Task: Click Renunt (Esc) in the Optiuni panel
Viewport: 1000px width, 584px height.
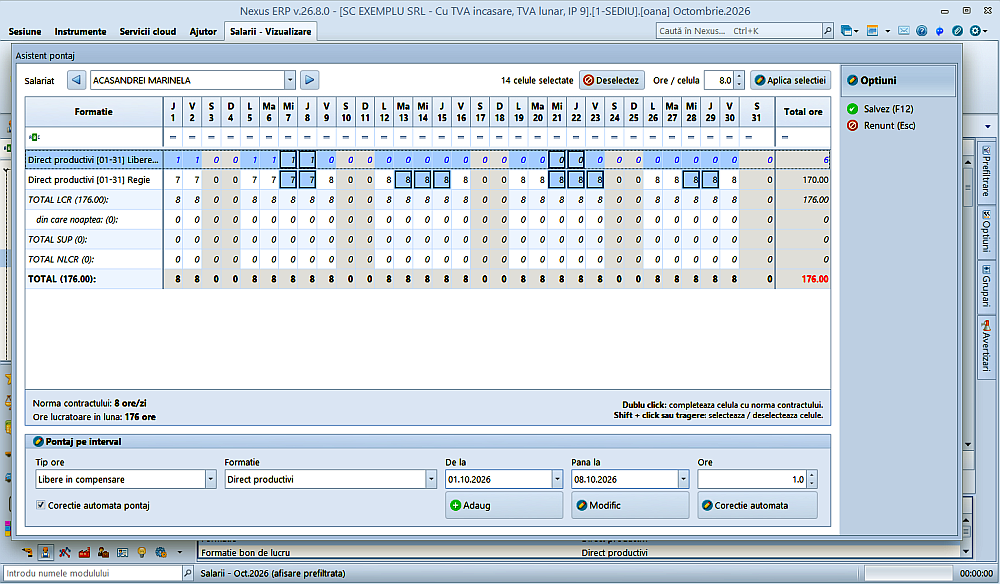Action: click(x=881, y=126)
